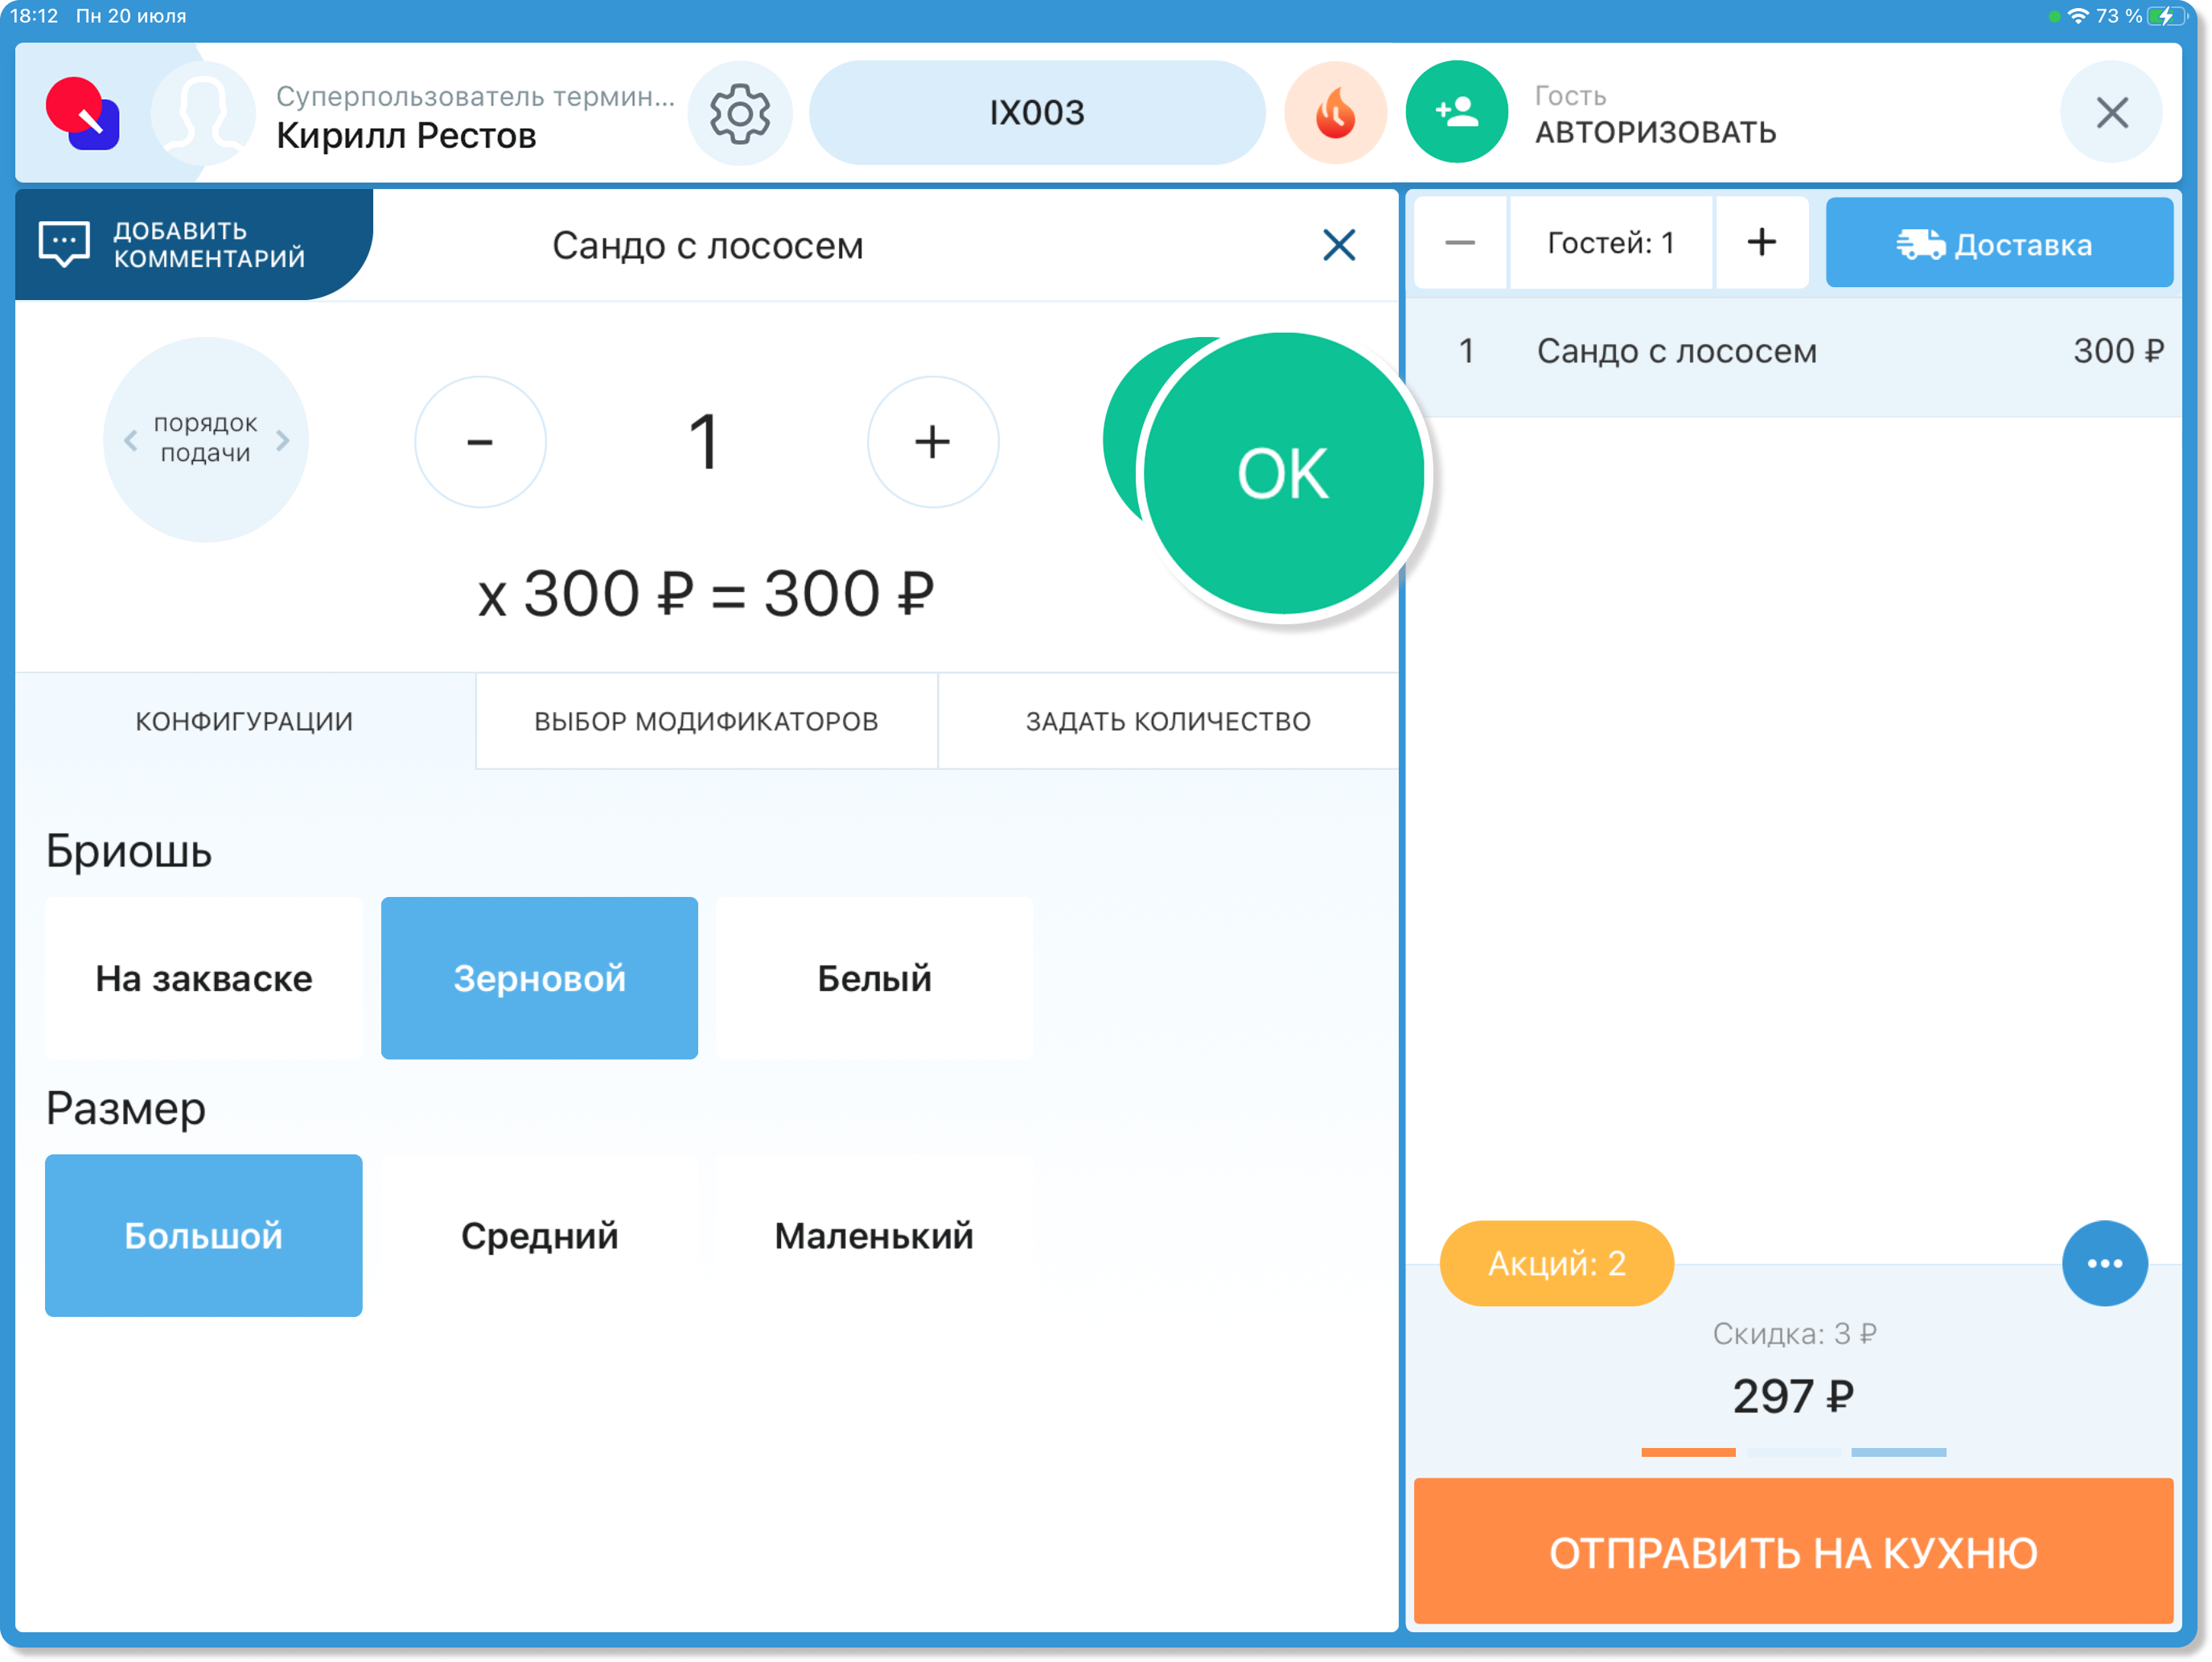
Task: Tap the battery status icon
Action: [2168, 16]
